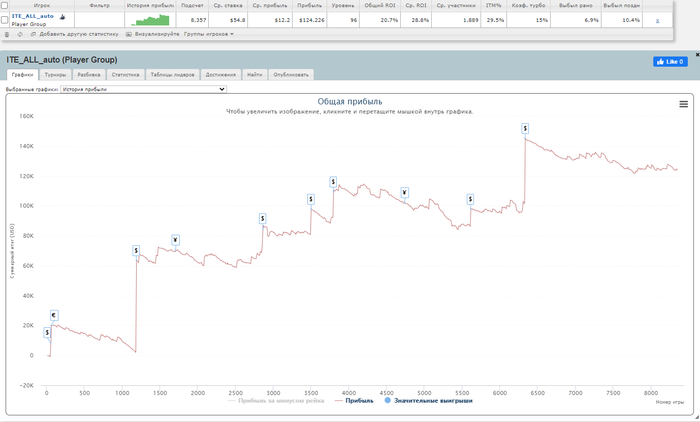Switch to the 'Статистика' tab
The height and width of the screenshot is (422, 700).
click(x=125, y=75)
